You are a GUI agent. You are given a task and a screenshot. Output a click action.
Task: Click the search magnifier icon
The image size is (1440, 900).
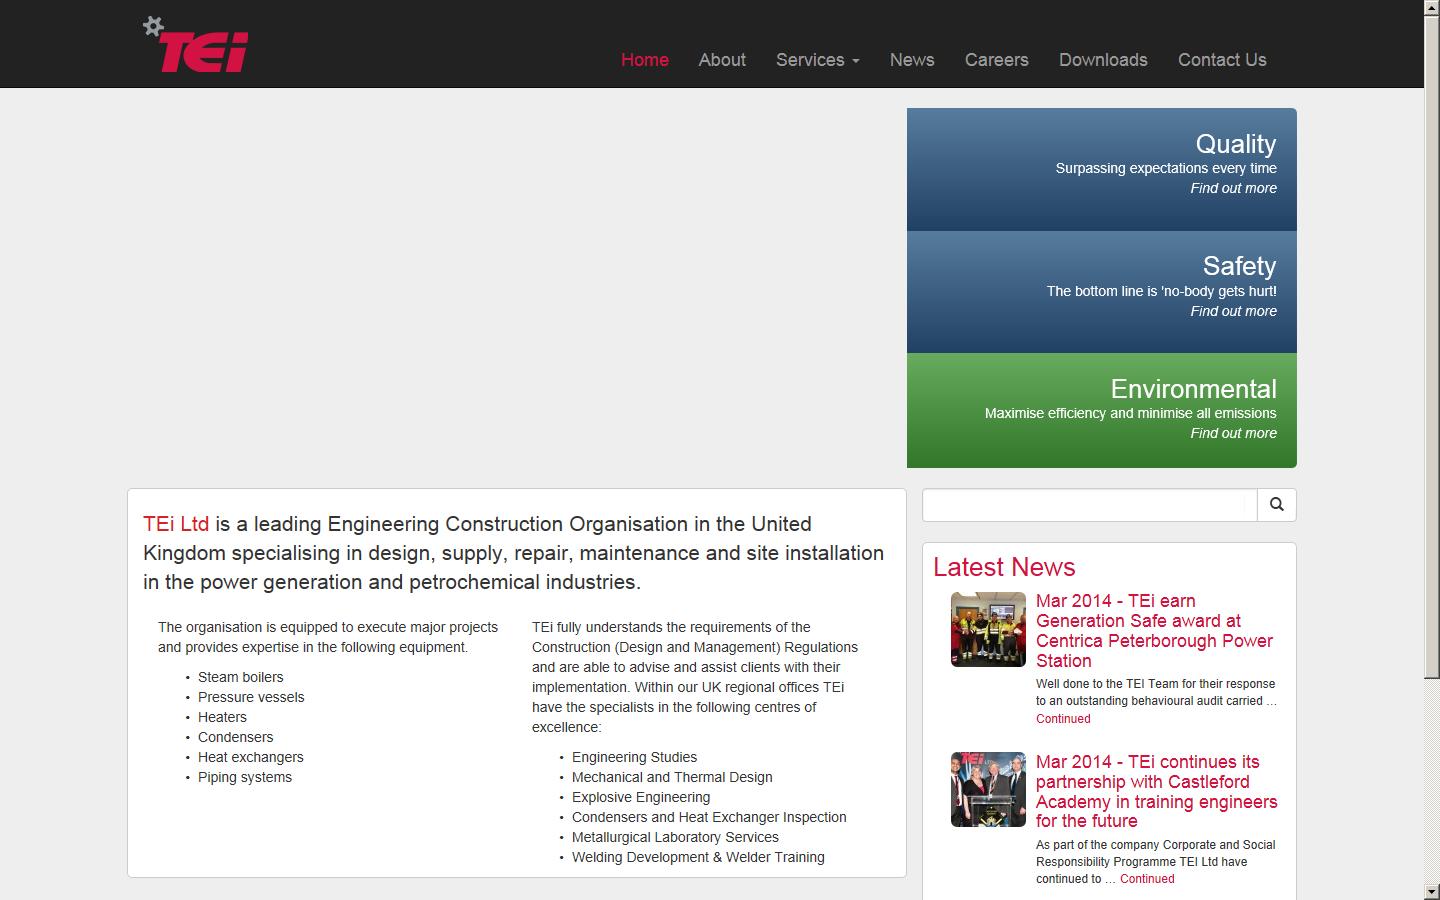tap(1276, 505)
